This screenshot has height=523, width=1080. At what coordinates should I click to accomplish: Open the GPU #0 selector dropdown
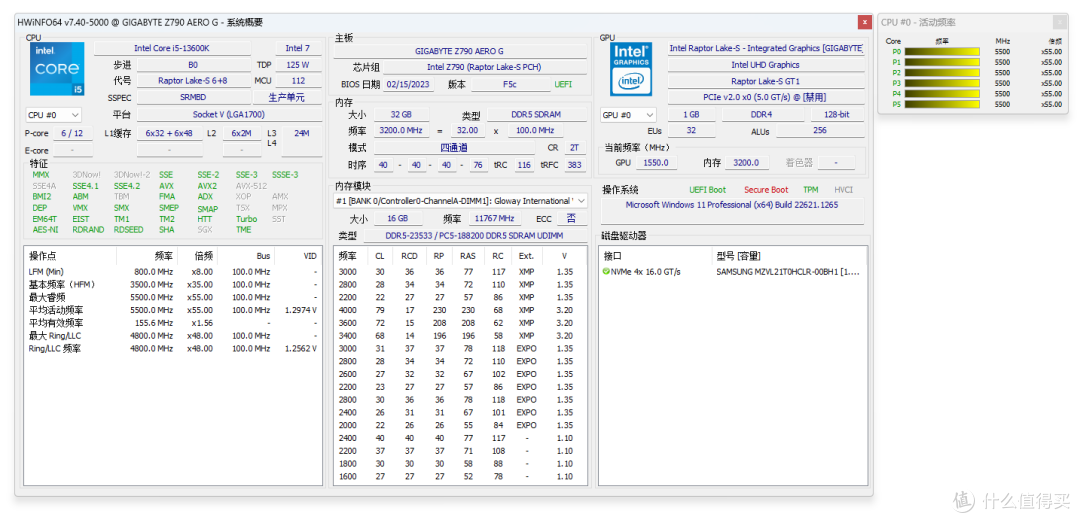point(628,115)
